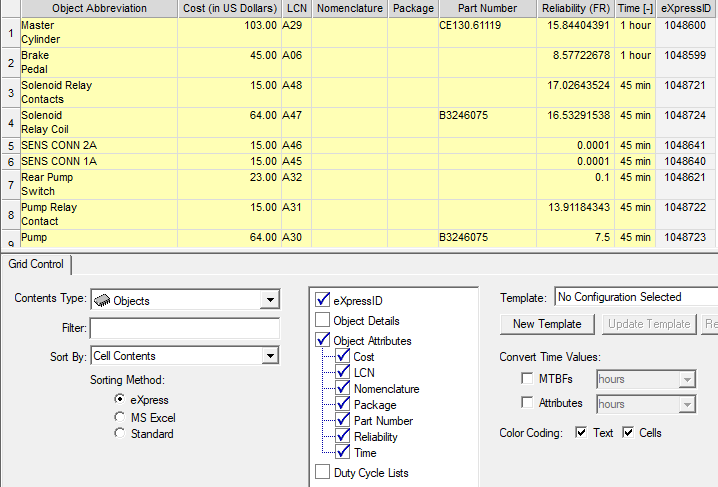The height and width of the screenshot is (487, 718).
Task: Click the Reliability (FR) column header
Action: [x=576, y=8]
